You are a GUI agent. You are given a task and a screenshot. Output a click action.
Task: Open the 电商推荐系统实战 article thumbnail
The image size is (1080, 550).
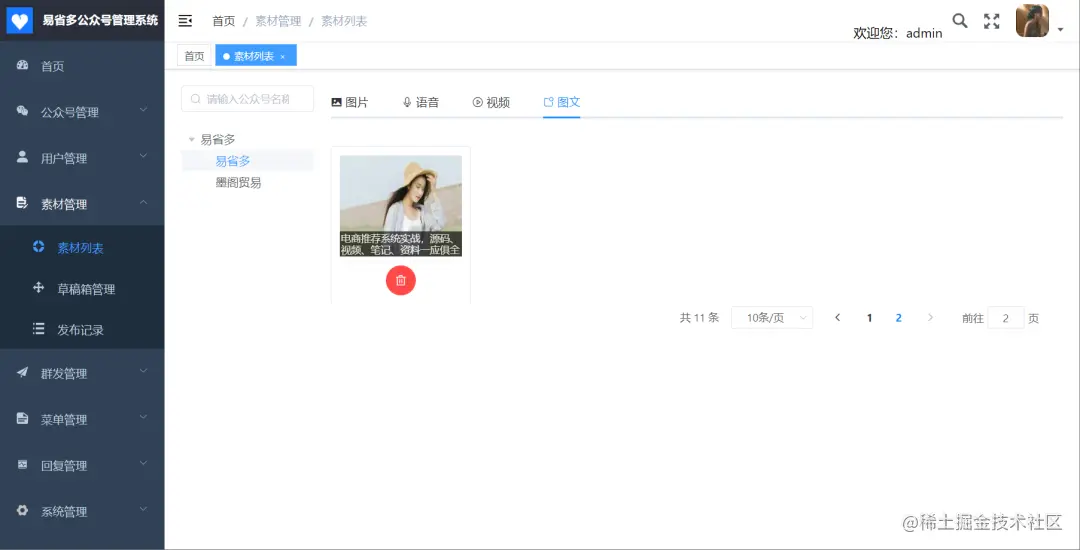click(401, 206)
